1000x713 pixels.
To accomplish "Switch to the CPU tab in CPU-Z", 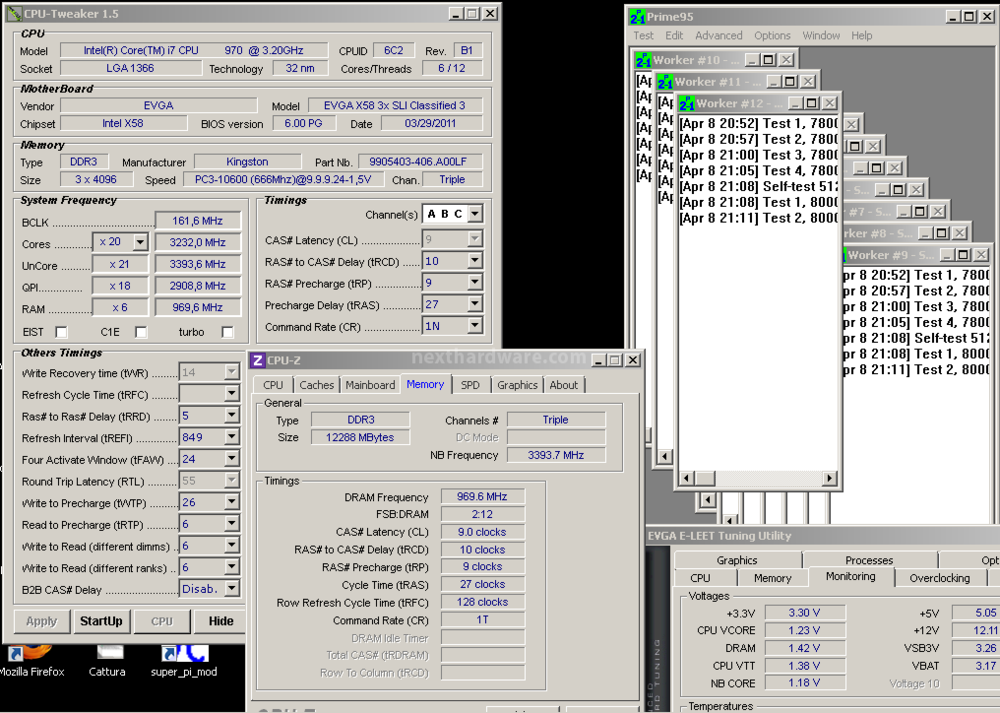I will coord(273,385).
